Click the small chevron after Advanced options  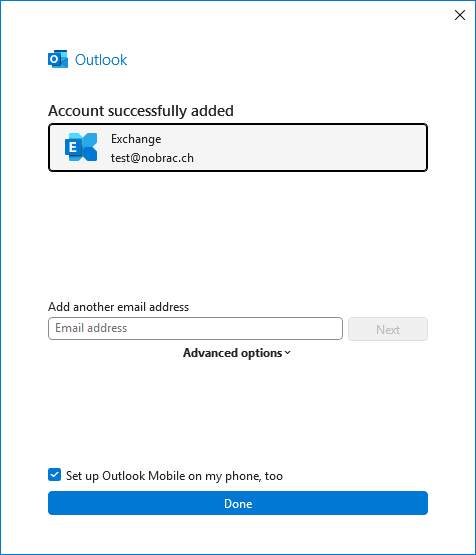click(x=287, y=353)
